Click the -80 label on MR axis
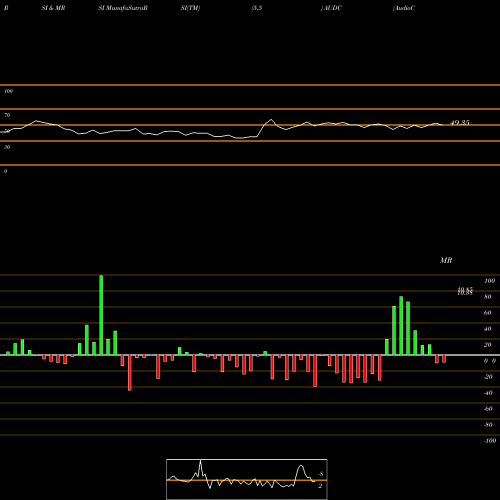 (x=488, y=425)
